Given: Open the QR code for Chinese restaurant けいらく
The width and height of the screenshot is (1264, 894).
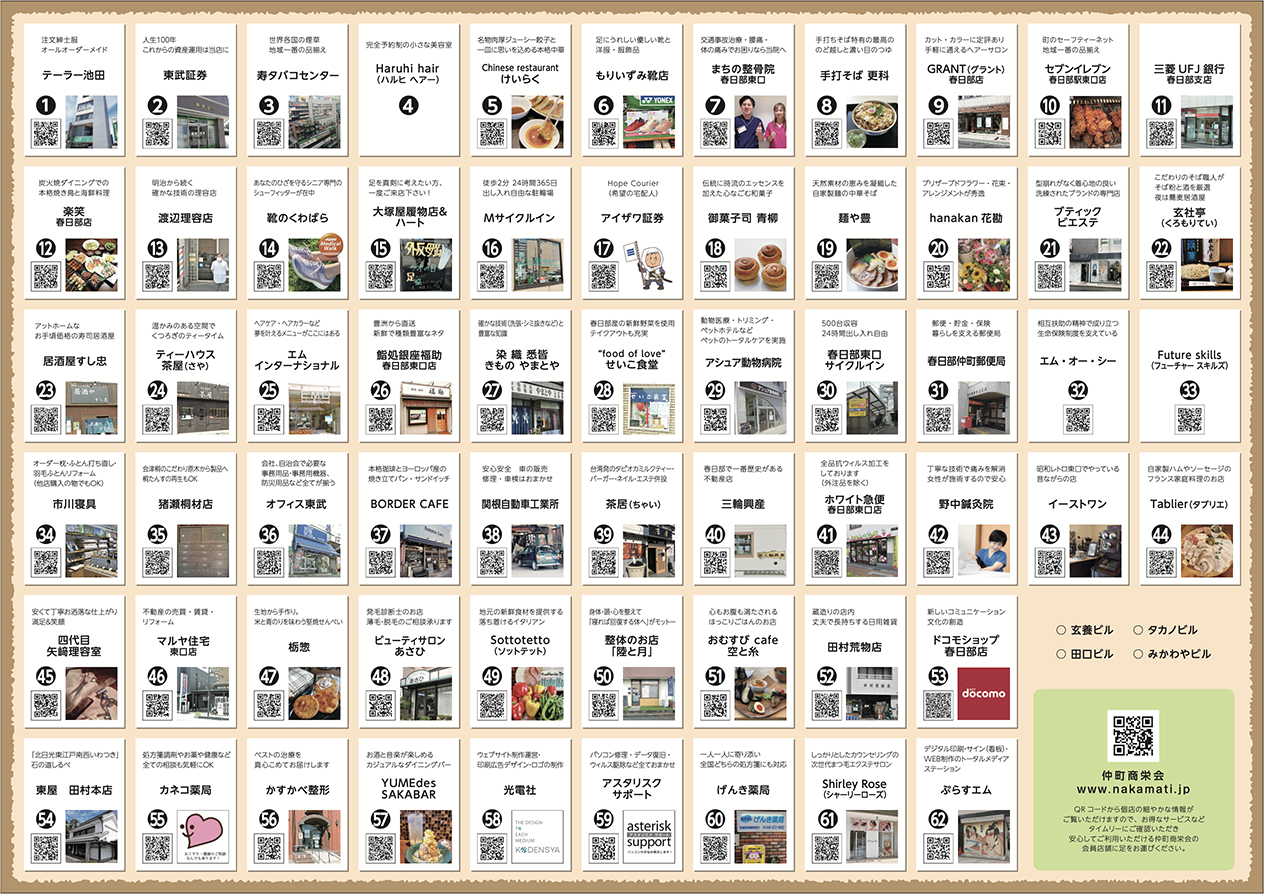Looking at the screenshot, I should (x=492, y=133).
